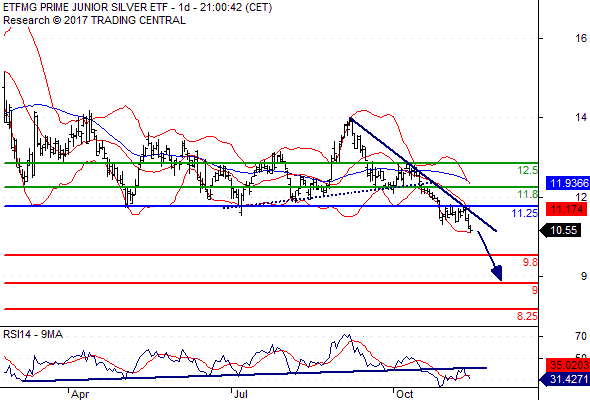This screenshot has height=400, width=590.
Task: Click the 70 RSI axis tick
Action: point(581,336)
